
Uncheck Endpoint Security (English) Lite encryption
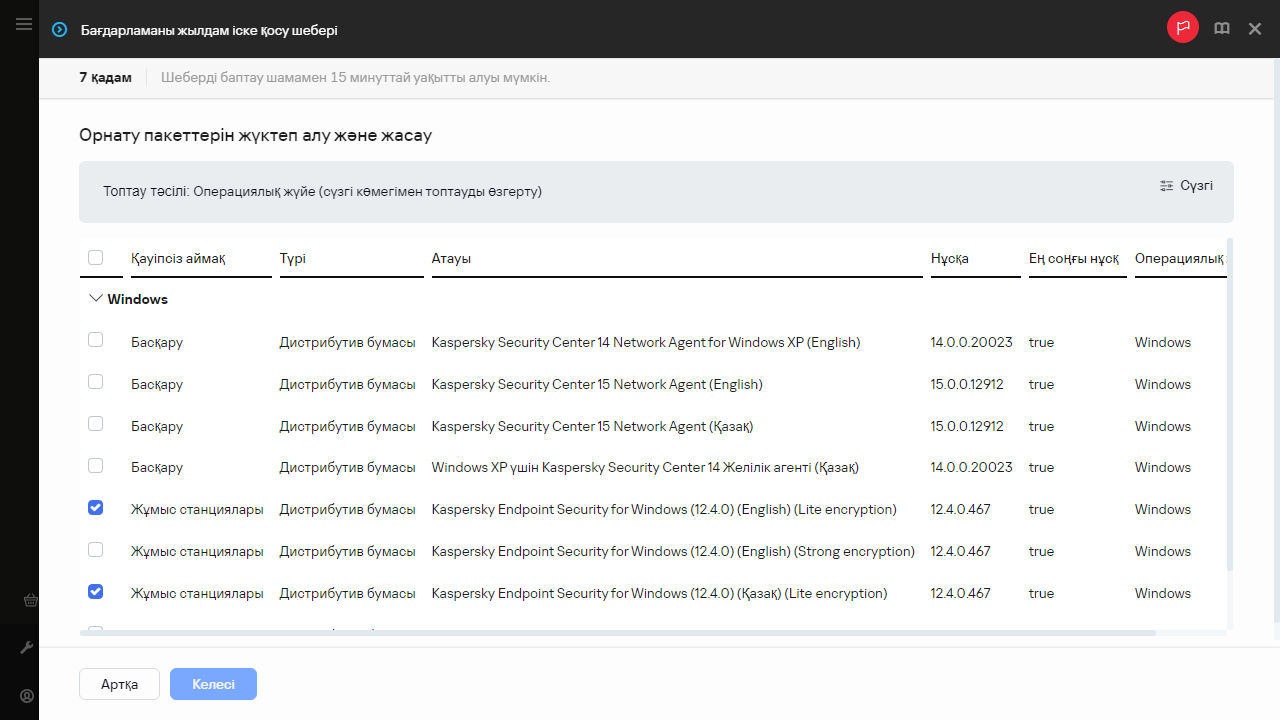pyautogui.click(x=96, y=508)
